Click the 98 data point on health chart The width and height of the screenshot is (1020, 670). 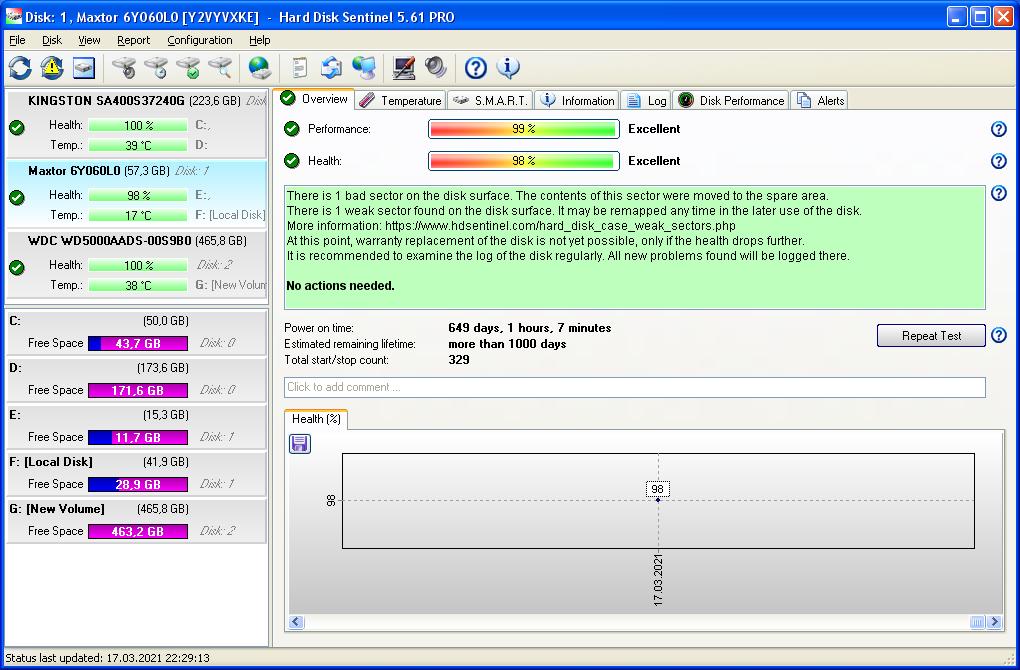(x=658, y=500)
